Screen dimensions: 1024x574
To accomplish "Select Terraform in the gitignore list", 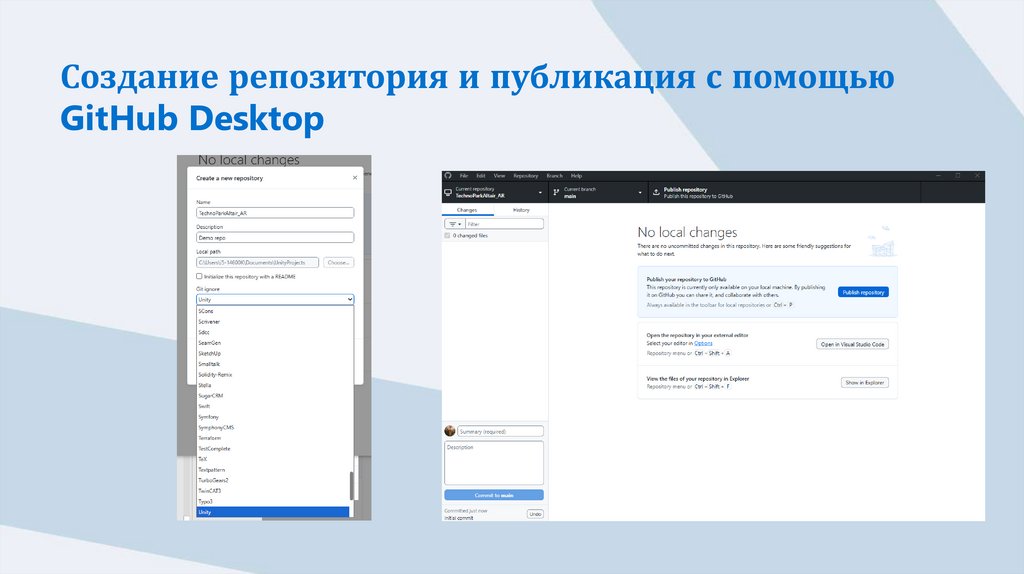I will [273, 438].
